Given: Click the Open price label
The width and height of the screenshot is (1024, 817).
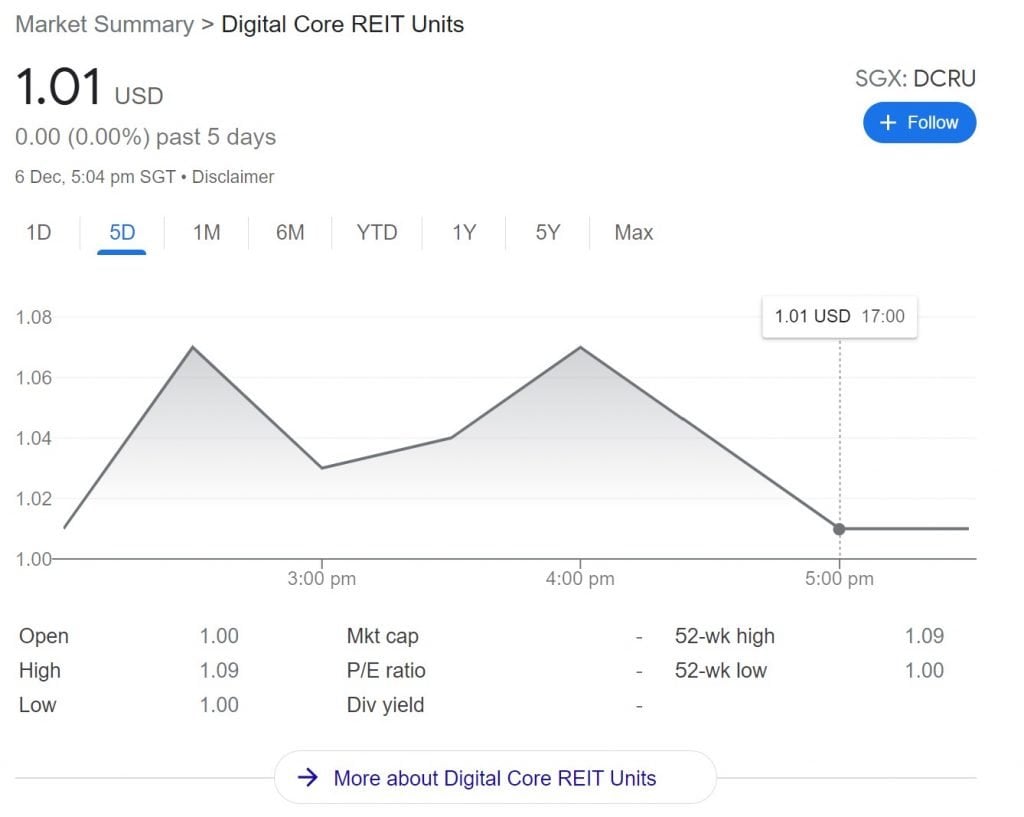Looking at the screenshot, I should [x=44, y=636].
